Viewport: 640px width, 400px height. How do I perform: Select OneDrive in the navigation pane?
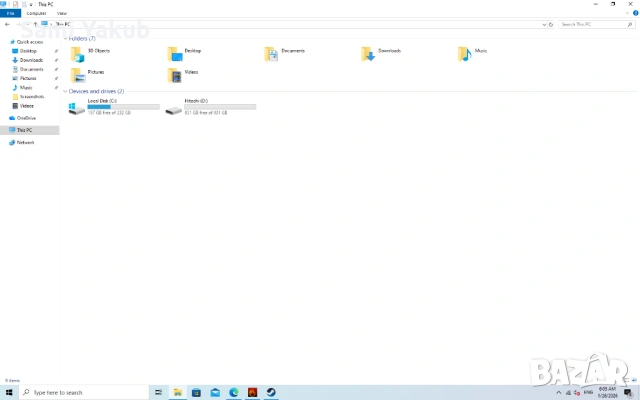tap(25, 118)
